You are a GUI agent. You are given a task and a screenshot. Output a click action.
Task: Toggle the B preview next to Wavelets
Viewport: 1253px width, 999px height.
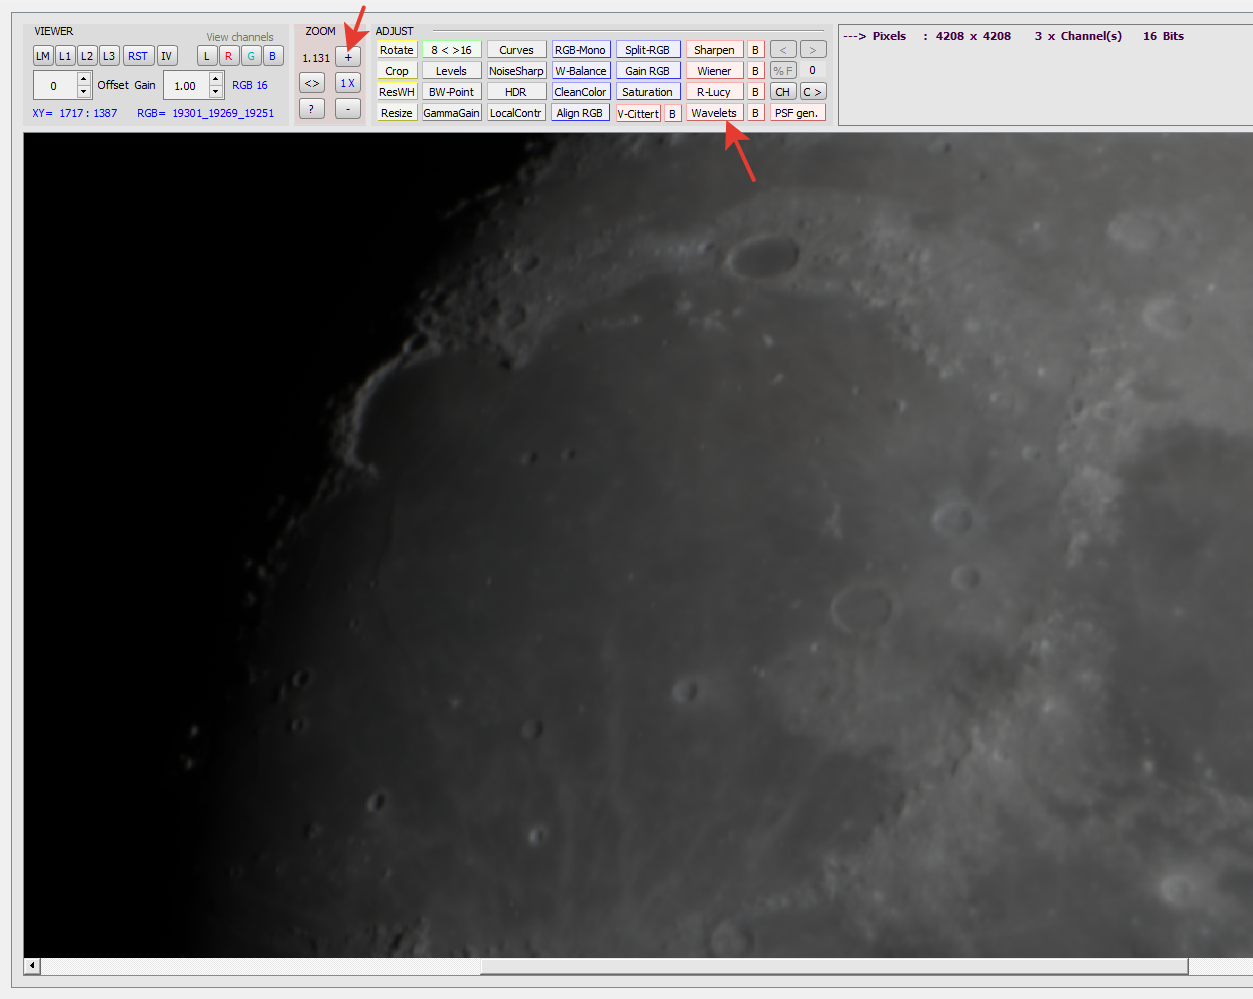tap(755, 112)
